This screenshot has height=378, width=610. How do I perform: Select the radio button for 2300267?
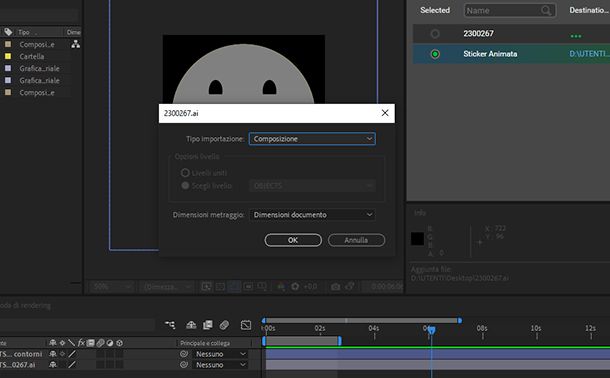pyautogui.click(x=435, y=34)
